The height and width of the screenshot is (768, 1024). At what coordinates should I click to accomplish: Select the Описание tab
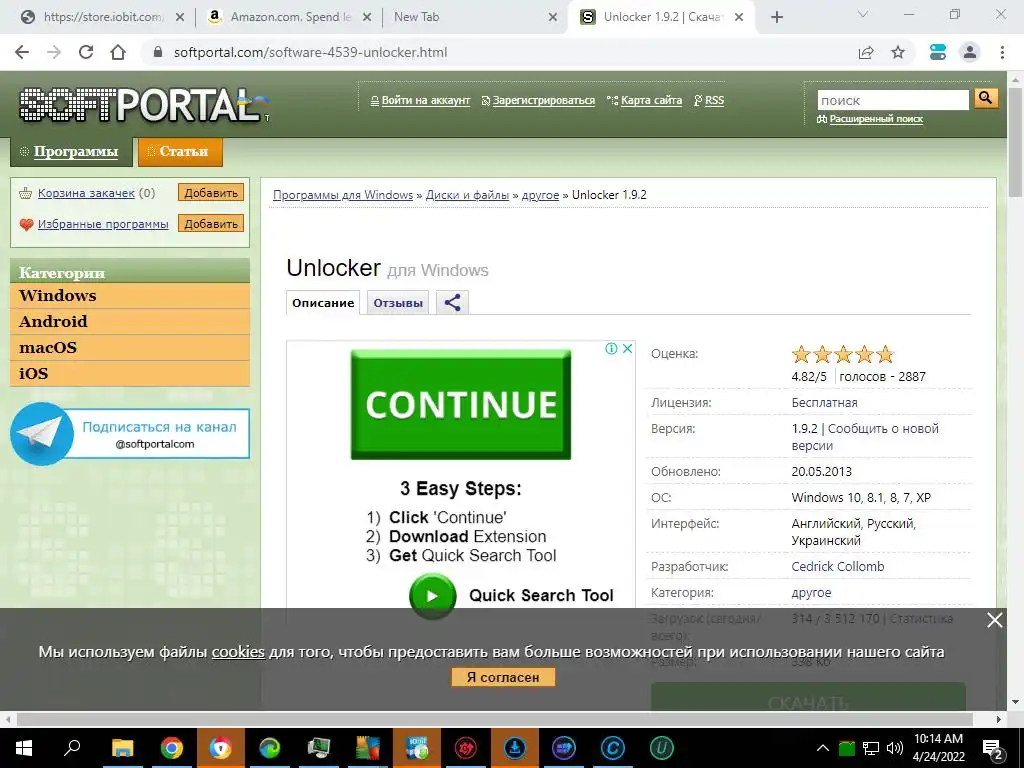coord(323,303)
